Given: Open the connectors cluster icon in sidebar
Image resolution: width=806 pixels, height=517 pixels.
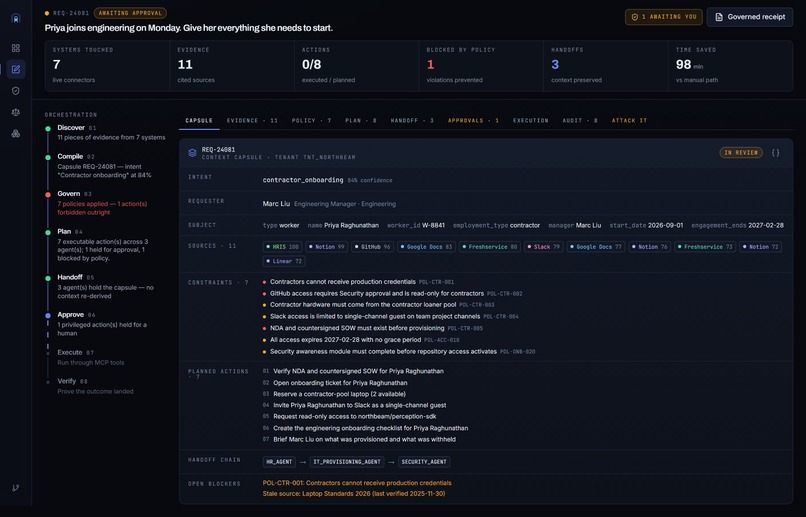Looking at the screenshot, I should 16,134.
